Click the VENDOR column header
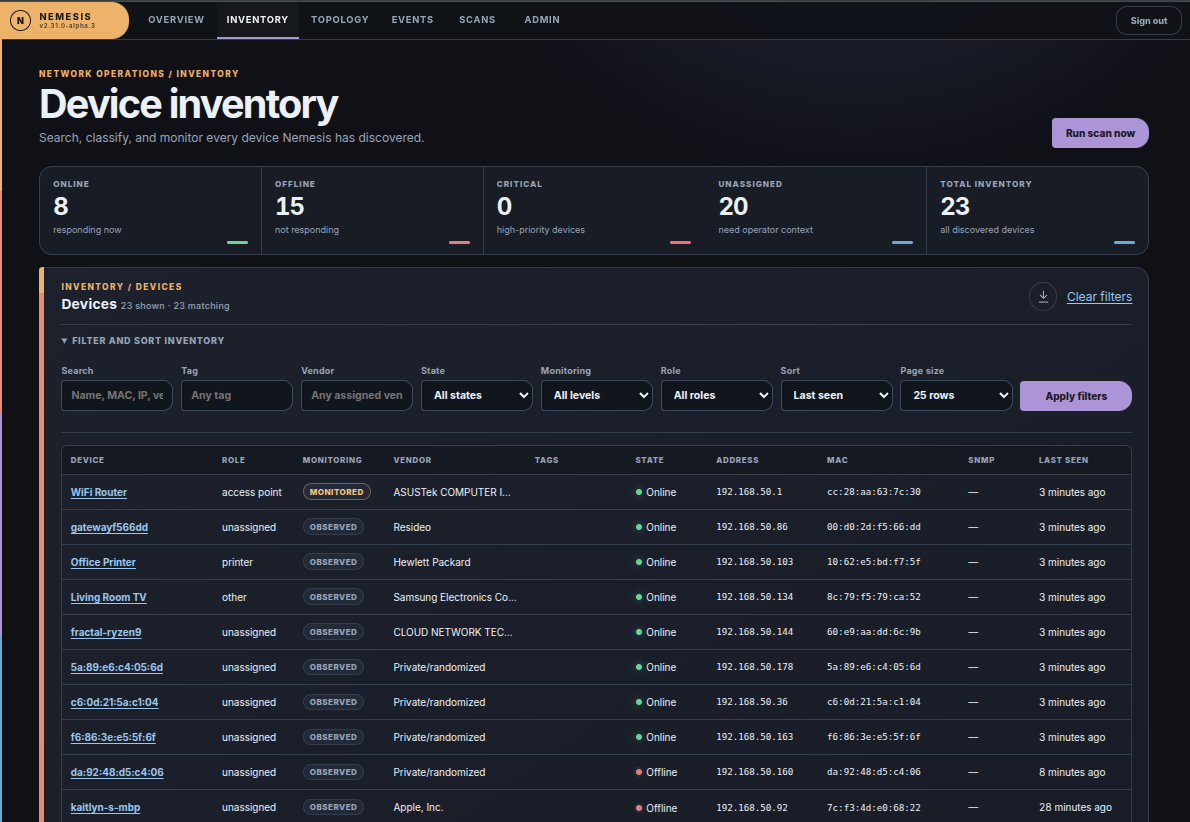The image size is (1190, 822). click(x=412, y=460)
